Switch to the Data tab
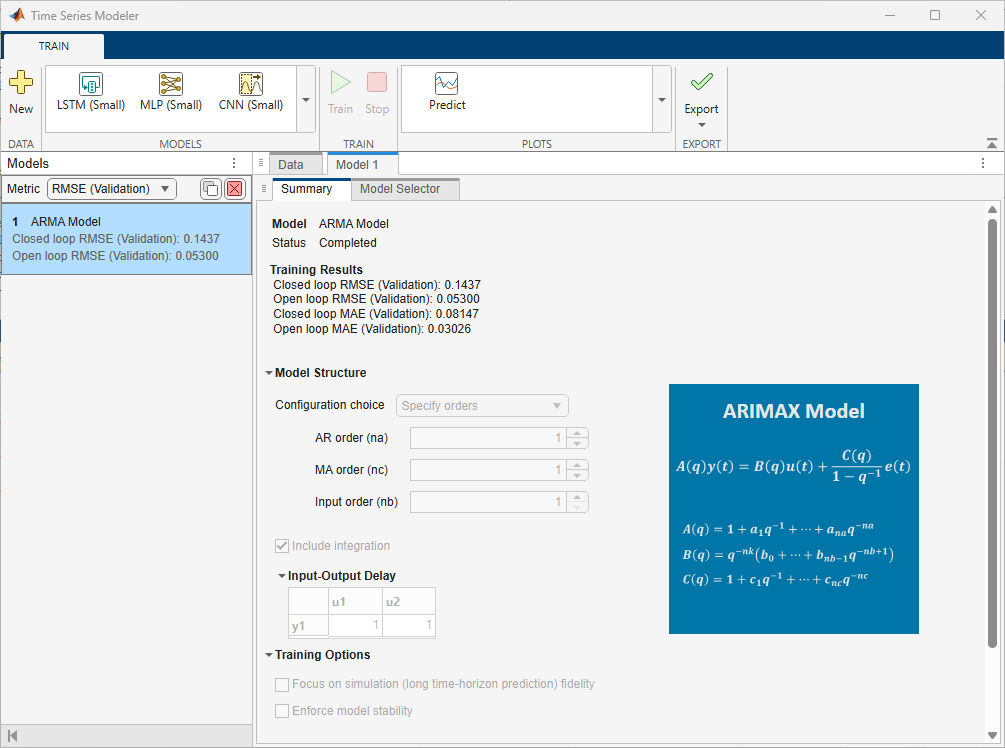 pos(291,164)
